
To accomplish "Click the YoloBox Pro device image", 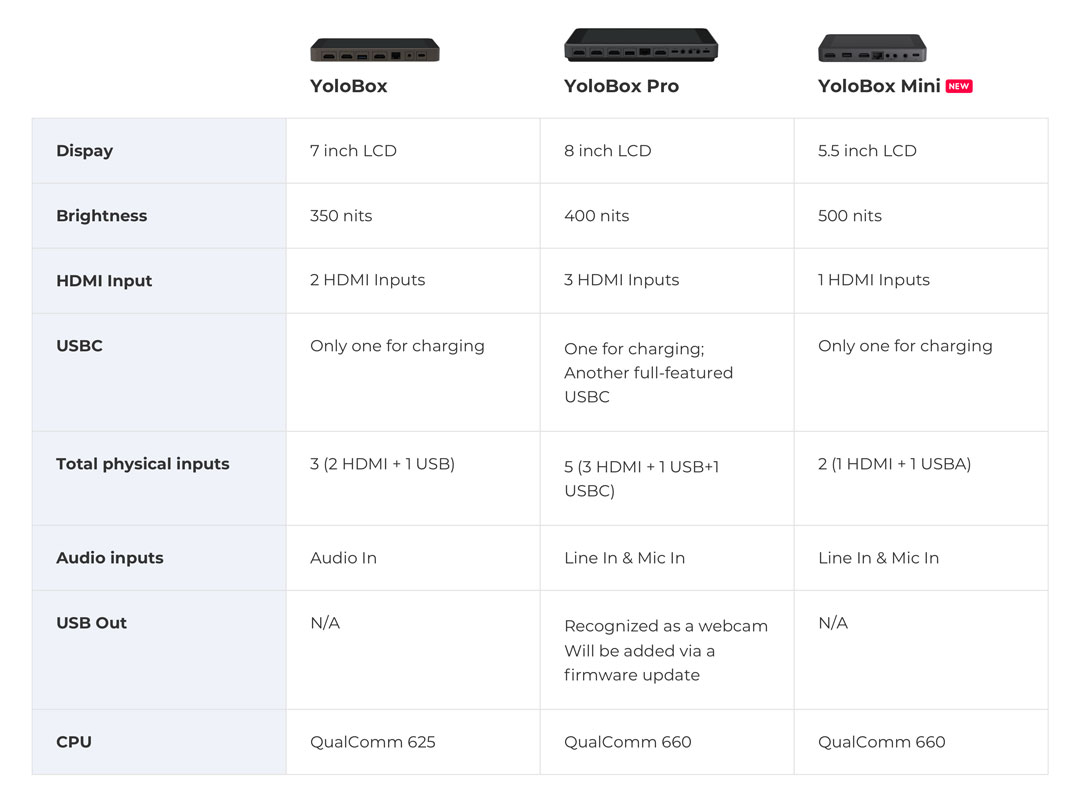I will (641, 45).
